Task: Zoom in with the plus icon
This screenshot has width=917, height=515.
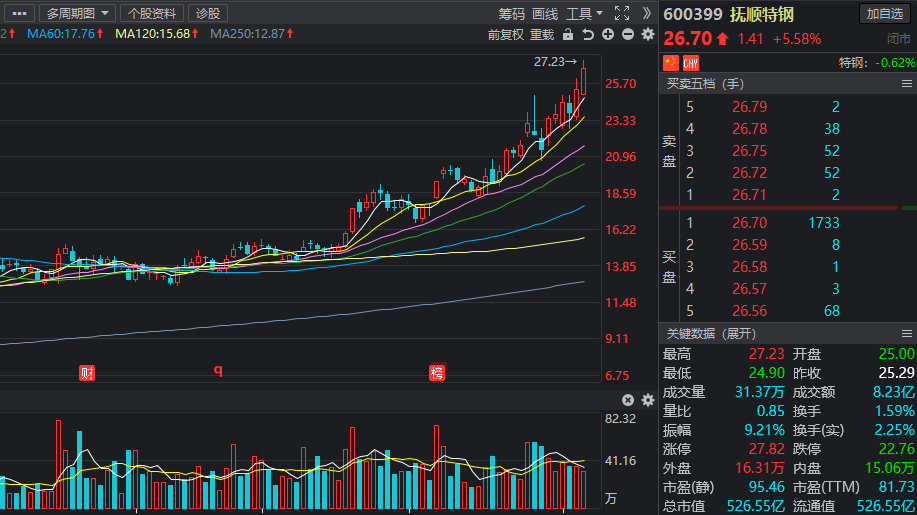Action: click(x=608, y=34)
